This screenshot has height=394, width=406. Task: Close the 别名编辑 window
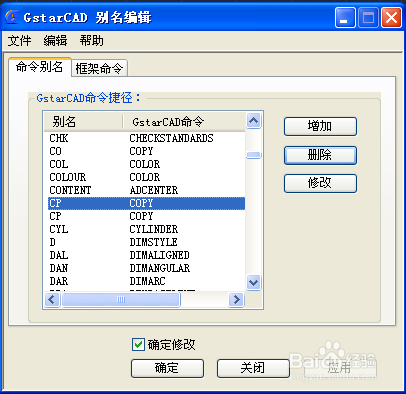point(391,17)
